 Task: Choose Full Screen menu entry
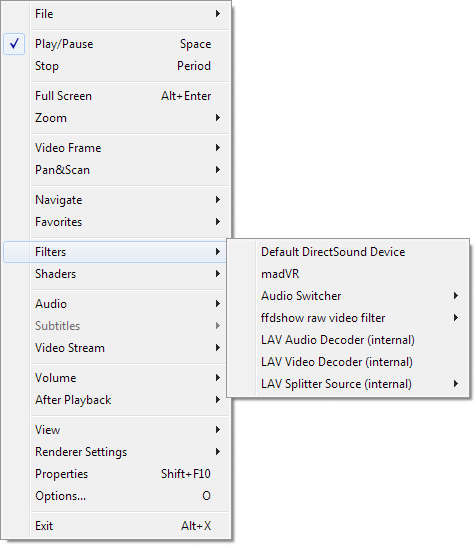(x=116, y=96)
